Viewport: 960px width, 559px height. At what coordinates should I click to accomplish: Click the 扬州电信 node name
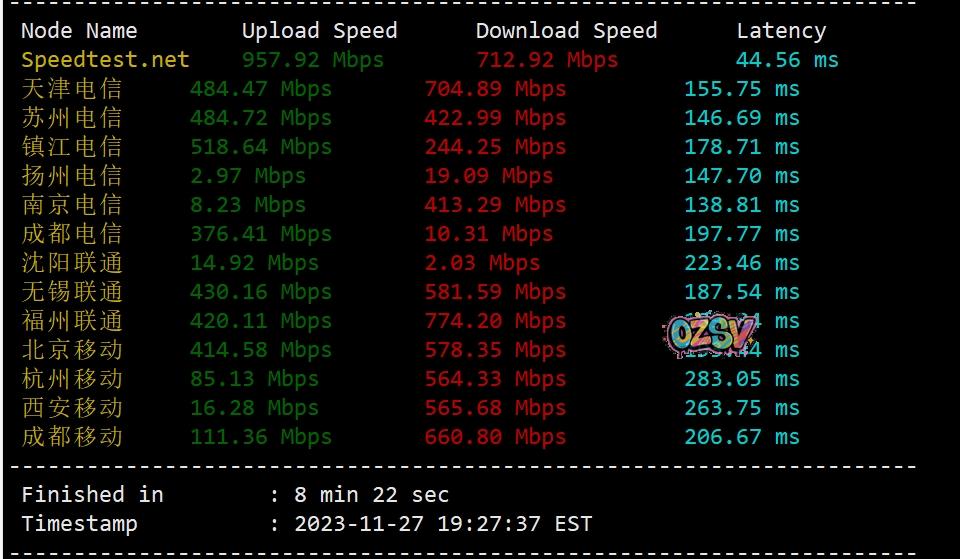tap(72, 176)
